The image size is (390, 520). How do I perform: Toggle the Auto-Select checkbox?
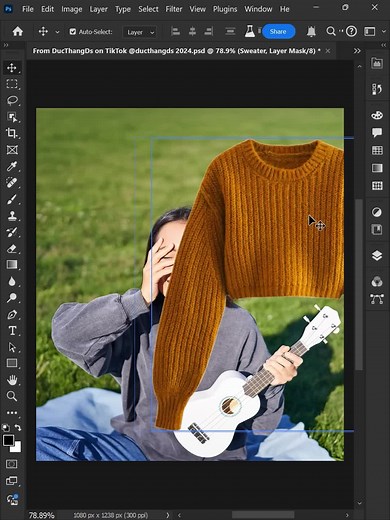click(x=73, y=32)
